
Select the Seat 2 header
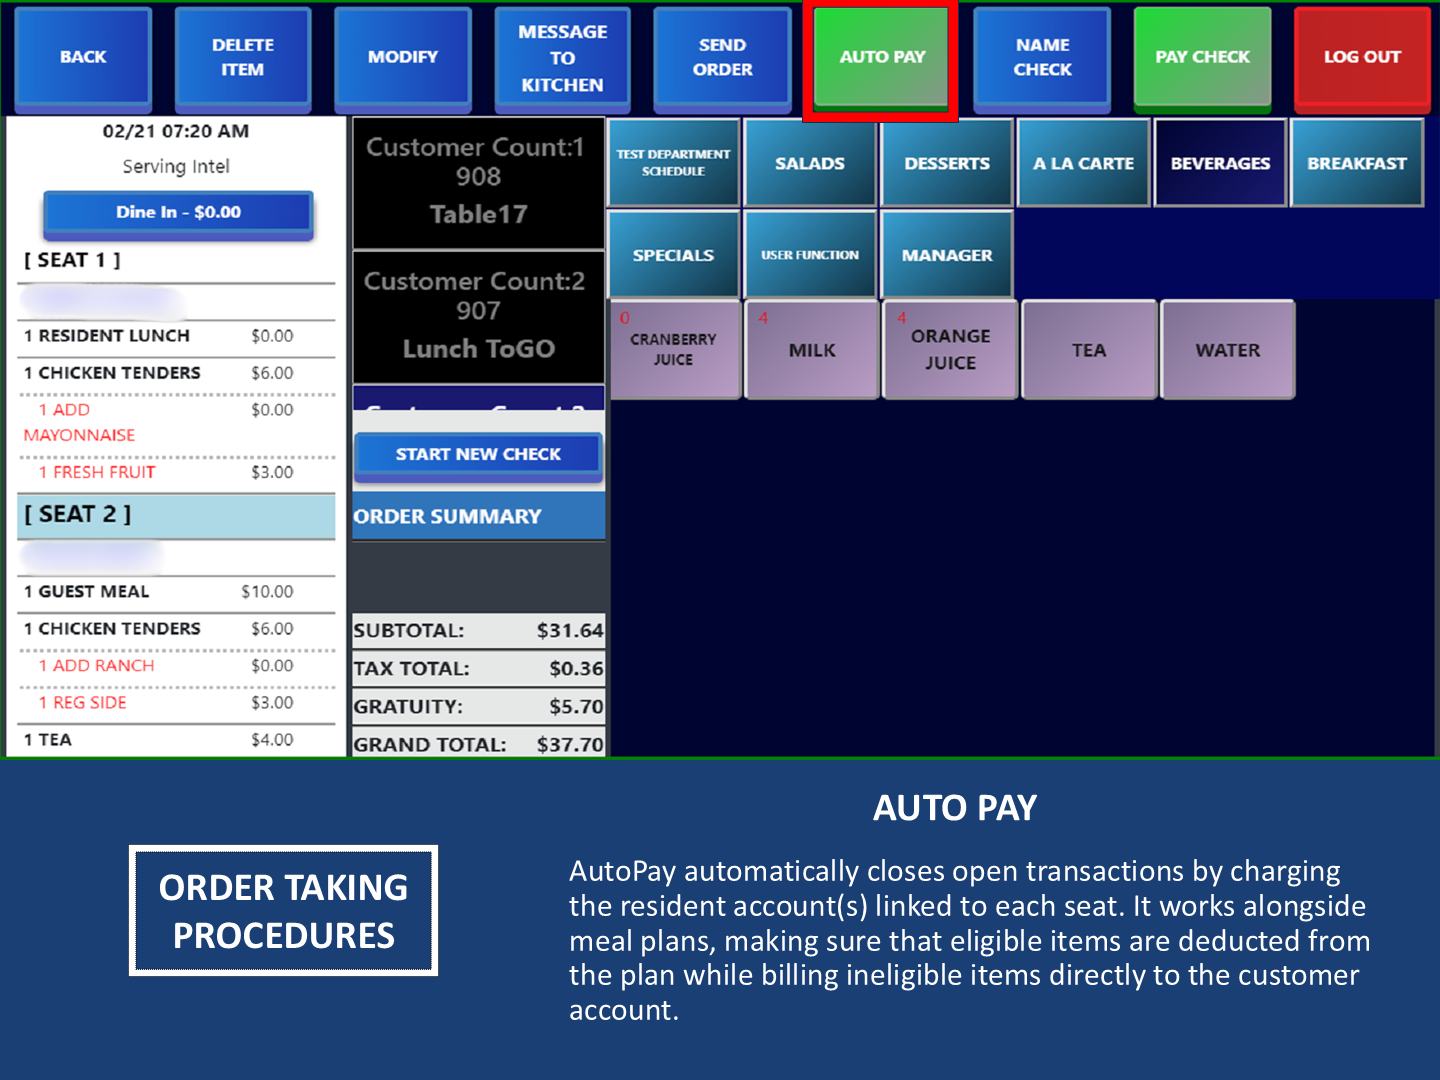(176, 515)
